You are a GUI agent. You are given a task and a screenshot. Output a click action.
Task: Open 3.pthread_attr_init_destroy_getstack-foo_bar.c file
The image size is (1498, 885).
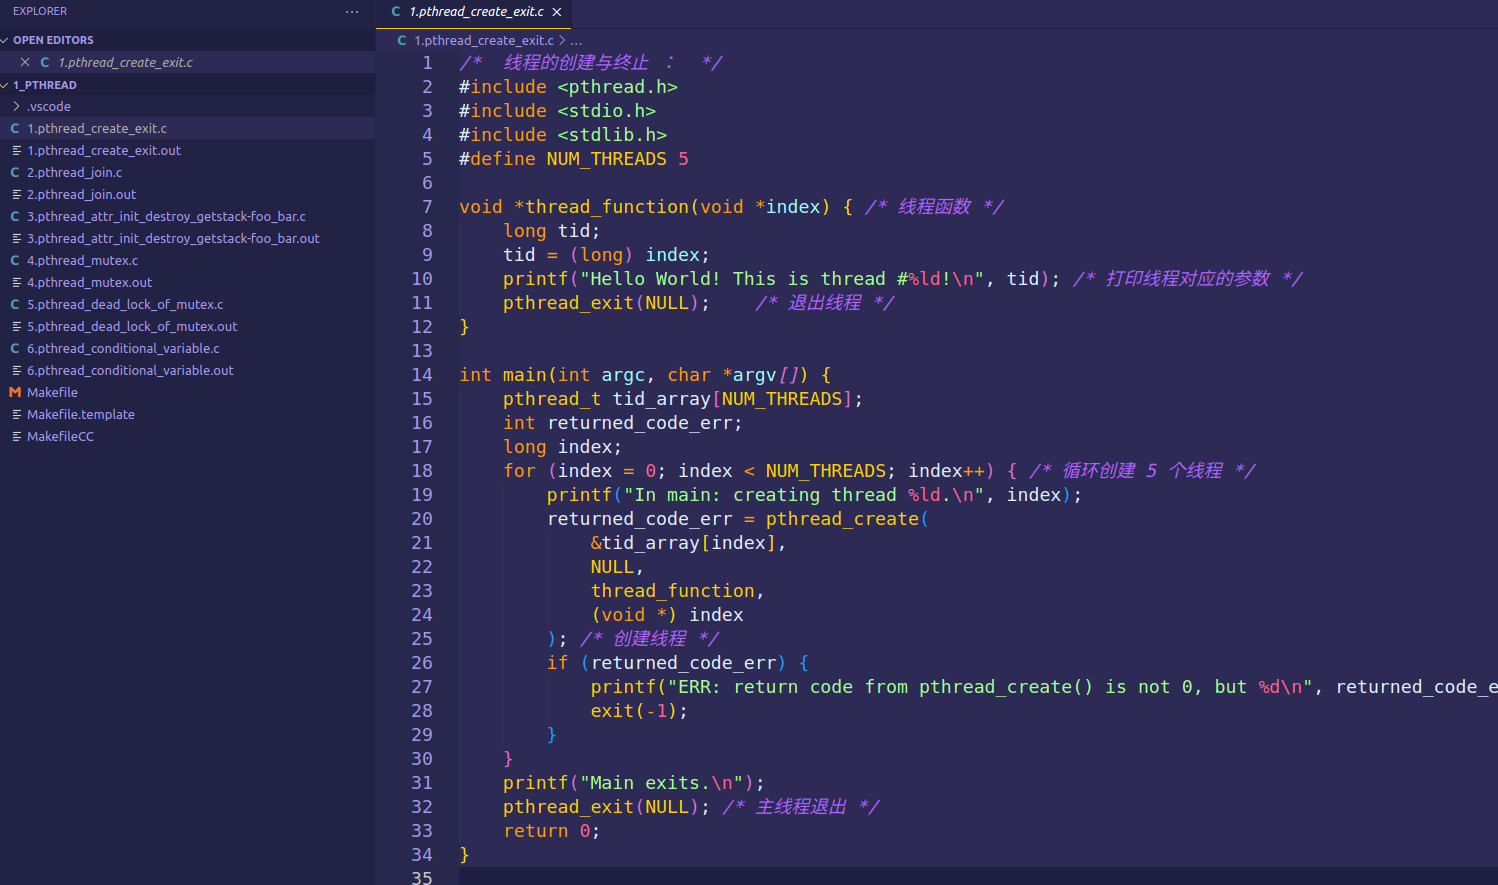point(166,217)
